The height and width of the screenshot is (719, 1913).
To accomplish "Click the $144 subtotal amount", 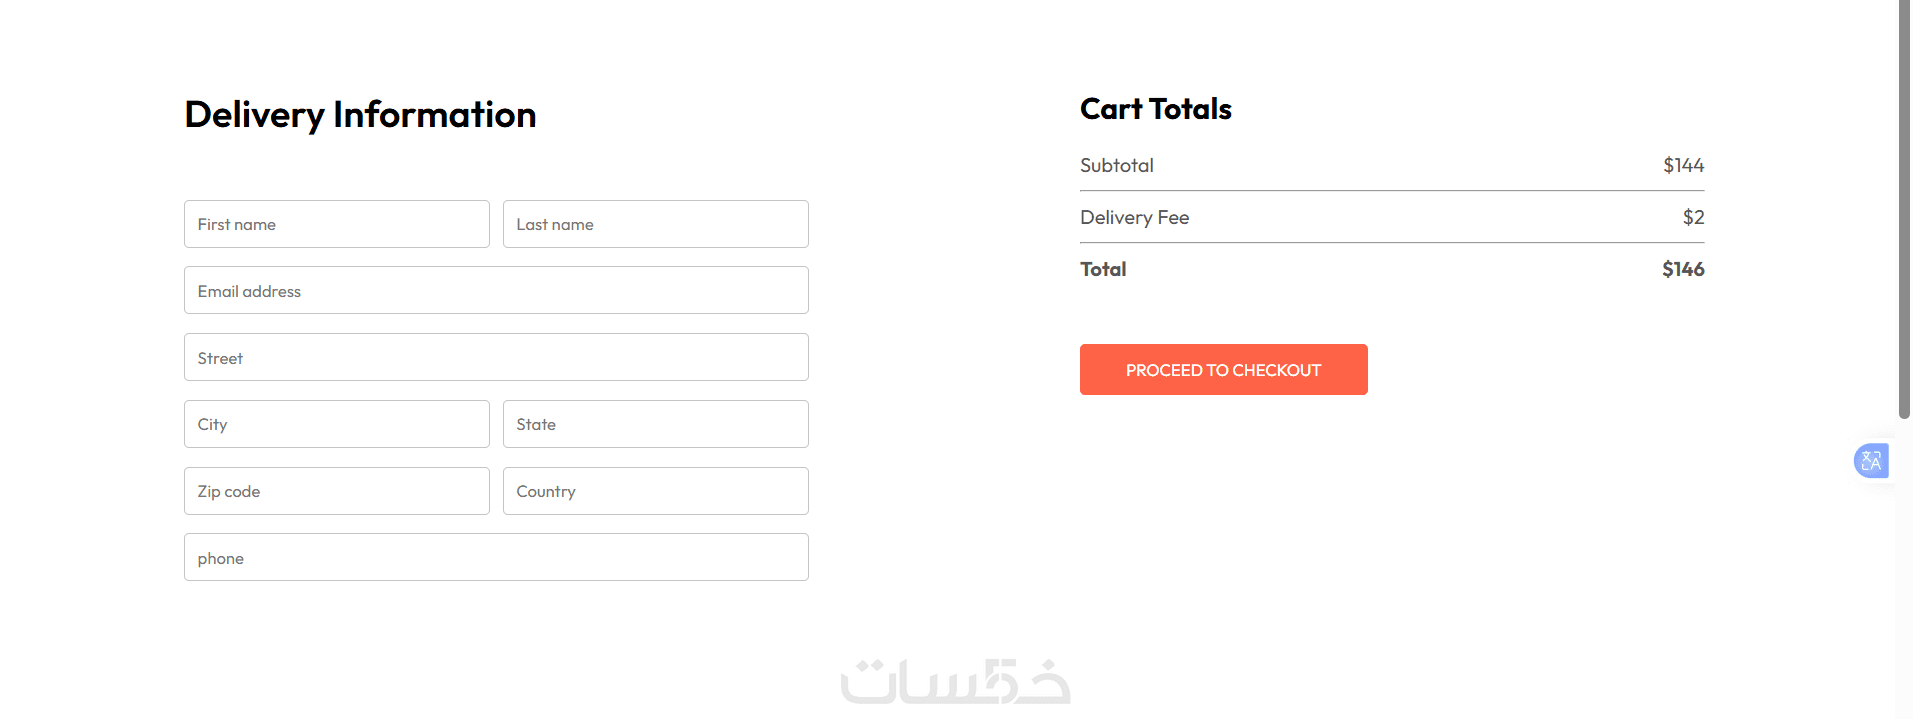I will click(1683, 166).
